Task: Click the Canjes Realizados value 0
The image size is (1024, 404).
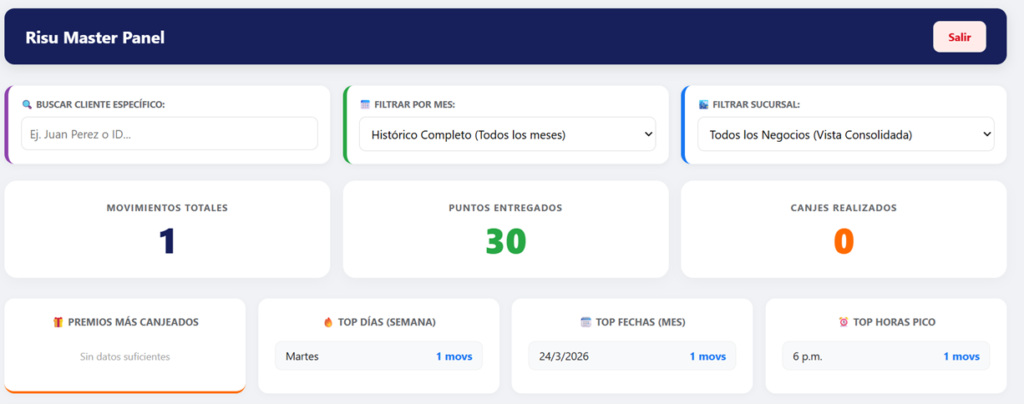Action: pos(843,241)
